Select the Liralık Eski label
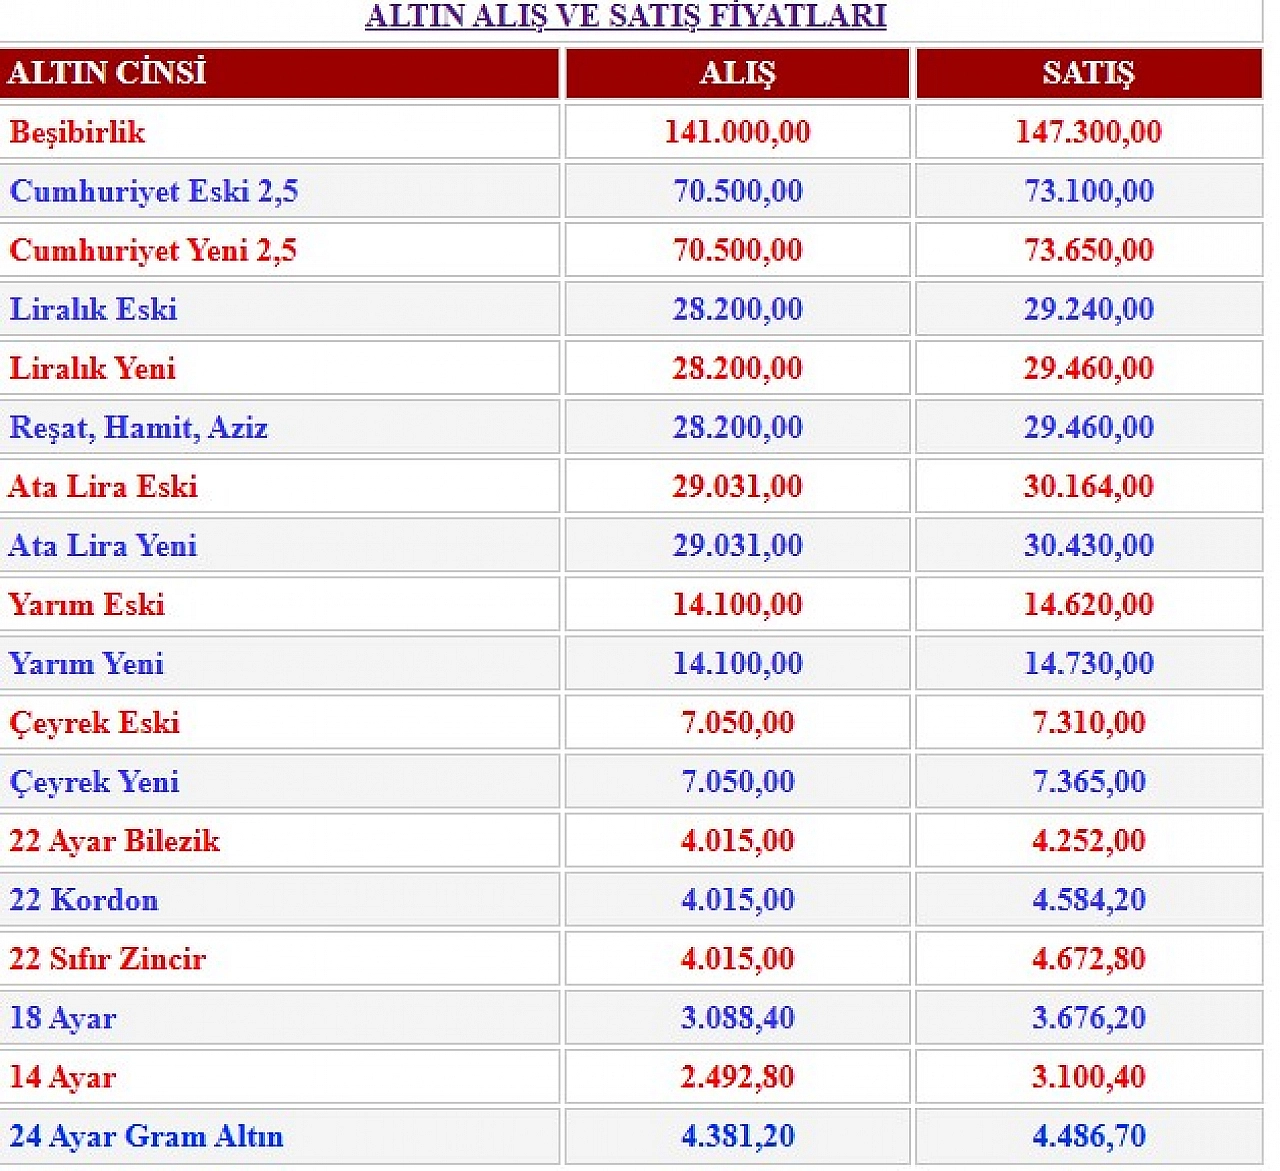The image size is (1280, 1171). point(93,309)
